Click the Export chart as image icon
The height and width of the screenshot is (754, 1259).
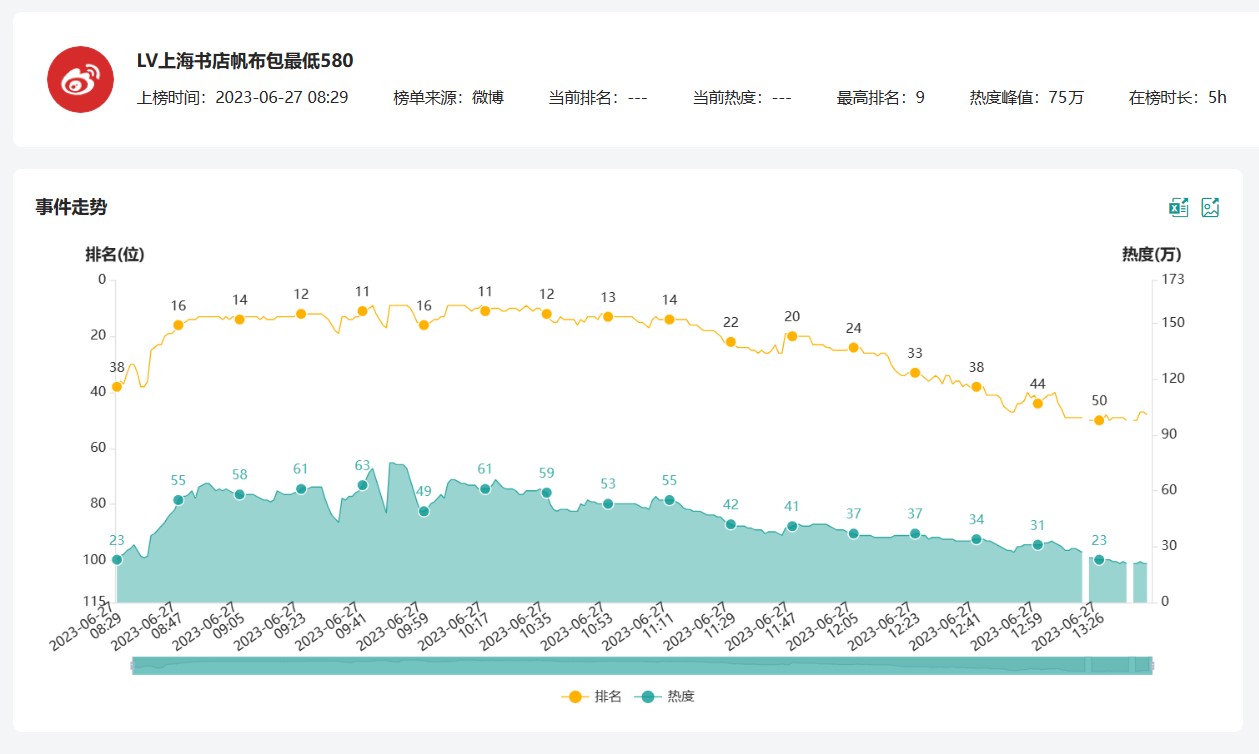coord(1211,207)
